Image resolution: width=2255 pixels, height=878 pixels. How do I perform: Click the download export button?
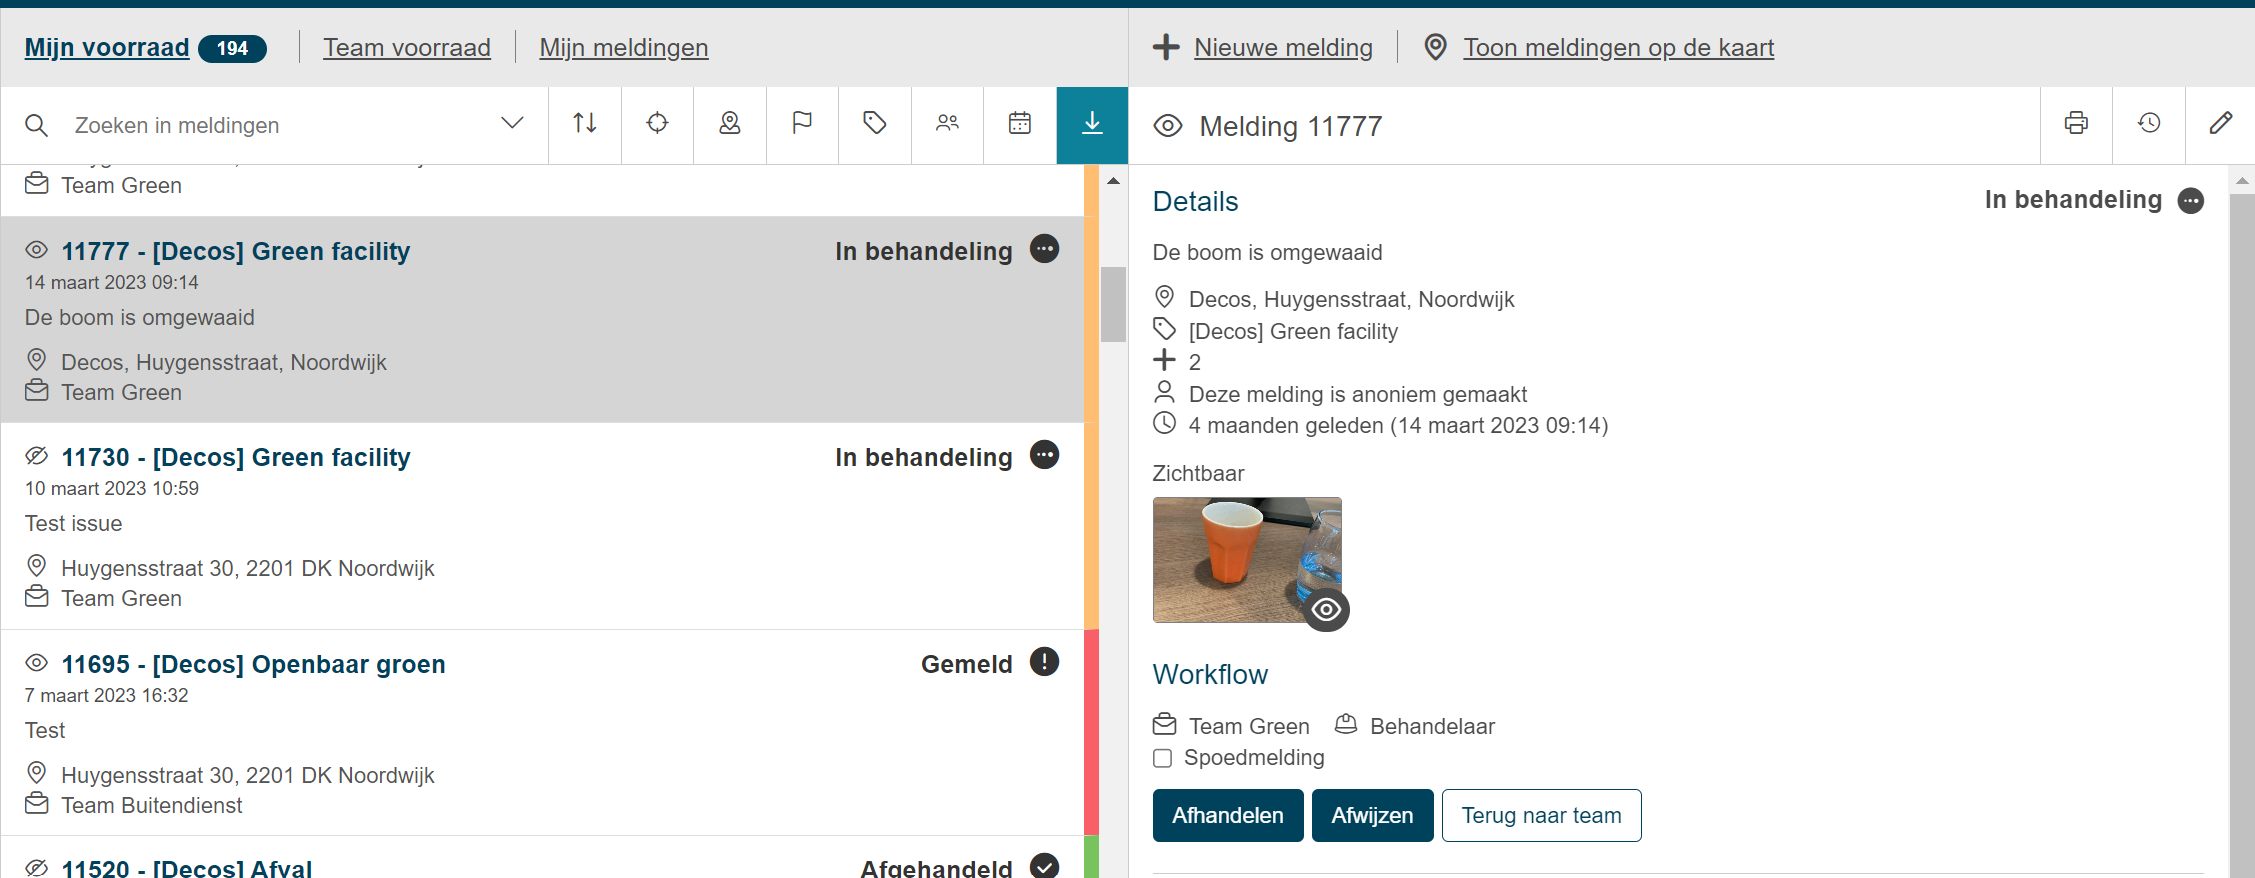tap(1092, 124)
